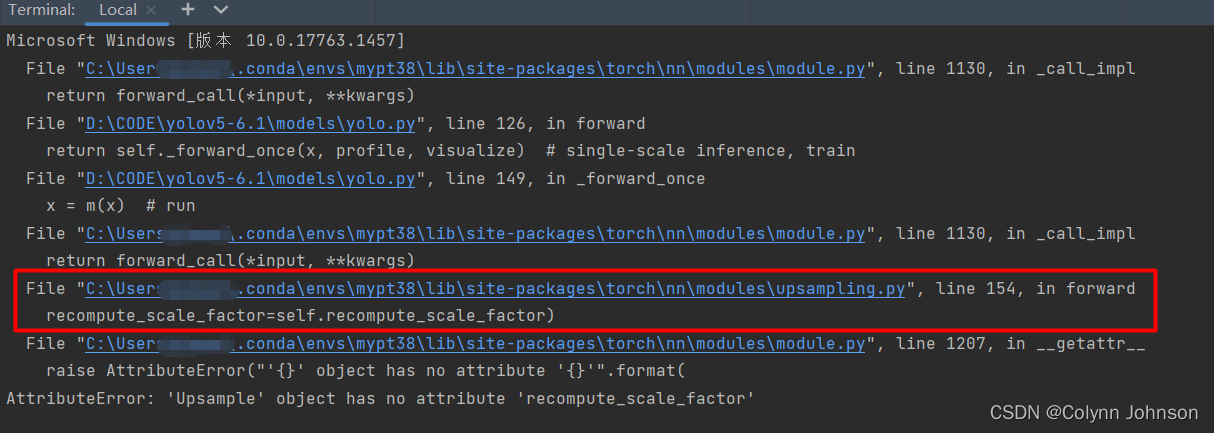Screen dimensions: 1214x433
Task: Click the Terminal panel label
Action: click(41, 10)
